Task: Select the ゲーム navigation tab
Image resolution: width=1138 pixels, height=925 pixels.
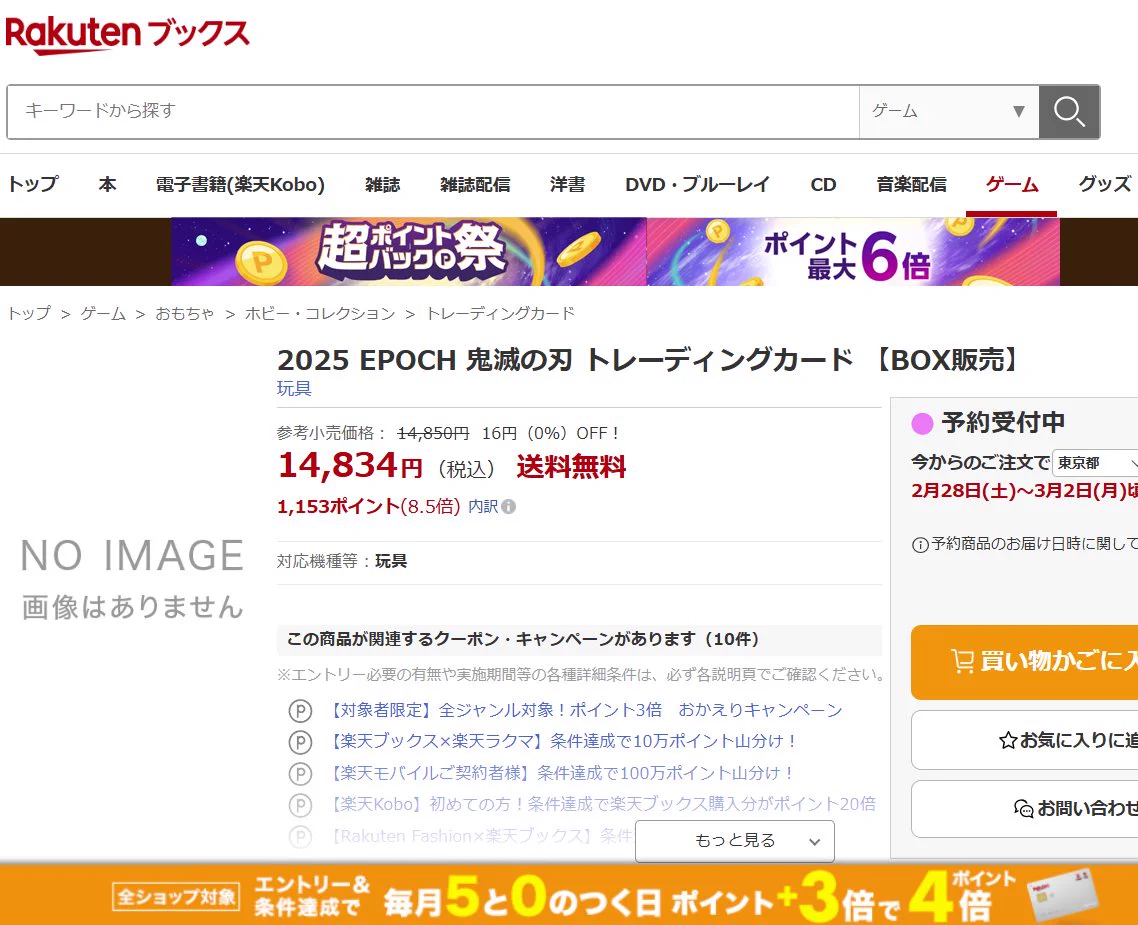Action: tap(1012, 184)
